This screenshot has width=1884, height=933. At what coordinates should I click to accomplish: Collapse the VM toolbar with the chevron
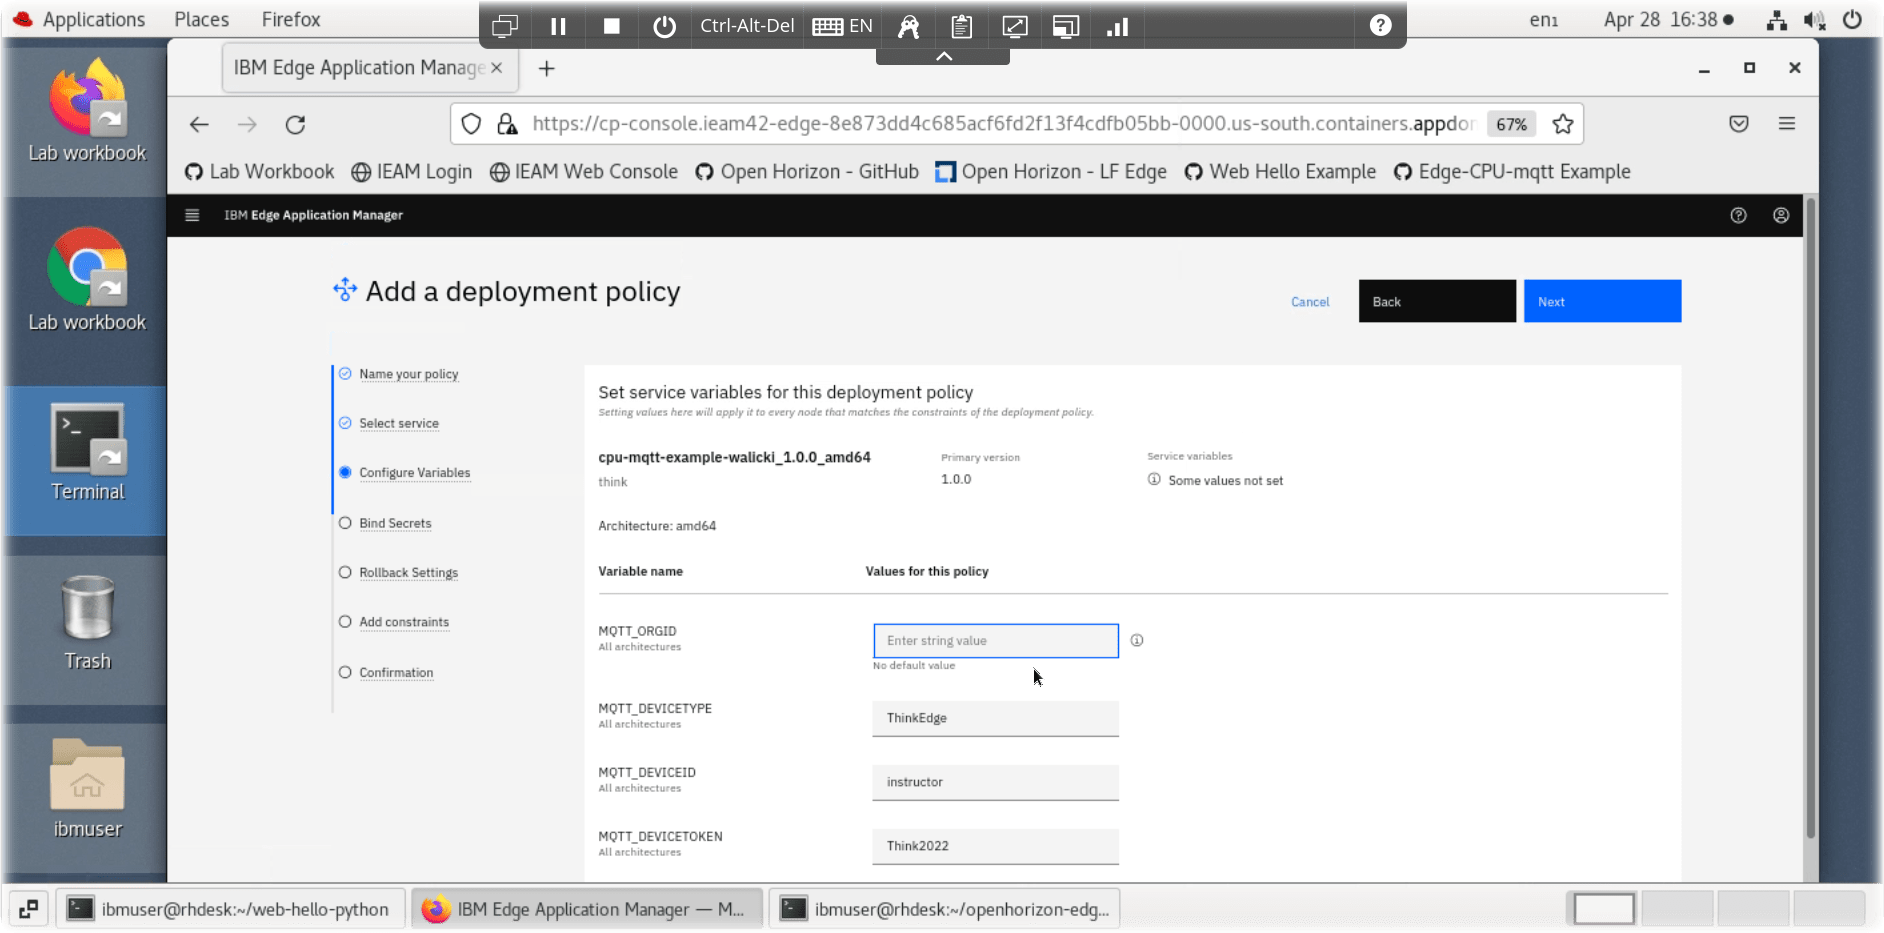point(943,57)
